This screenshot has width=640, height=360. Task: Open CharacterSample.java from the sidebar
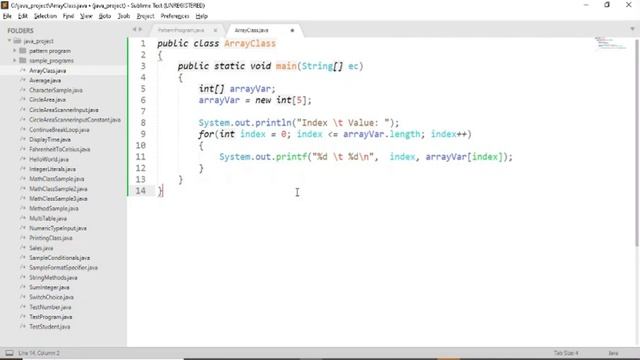56,90
